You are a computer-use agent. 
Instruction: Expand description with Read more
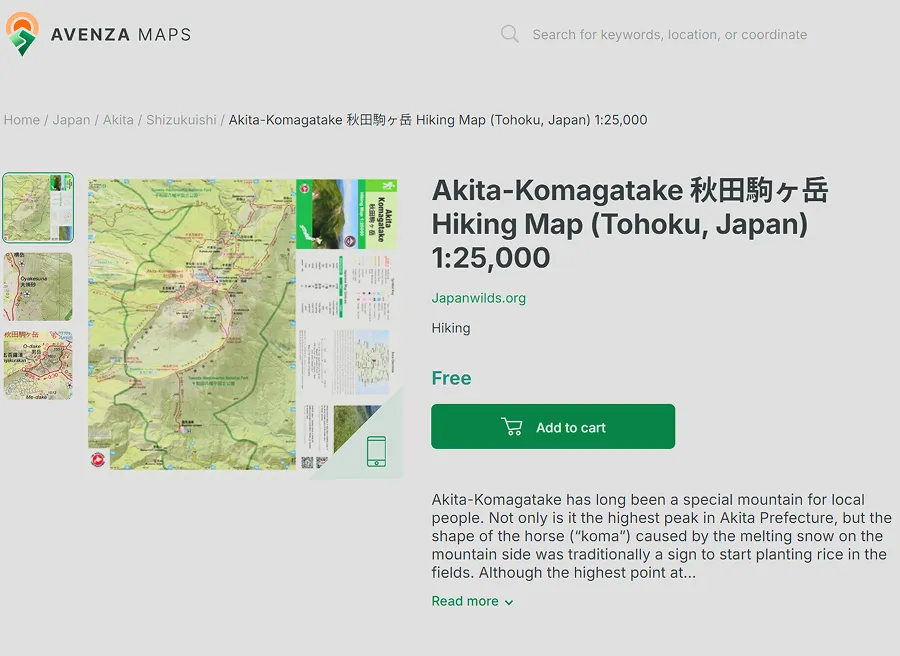pyautogui.click(x=472, y=601)
